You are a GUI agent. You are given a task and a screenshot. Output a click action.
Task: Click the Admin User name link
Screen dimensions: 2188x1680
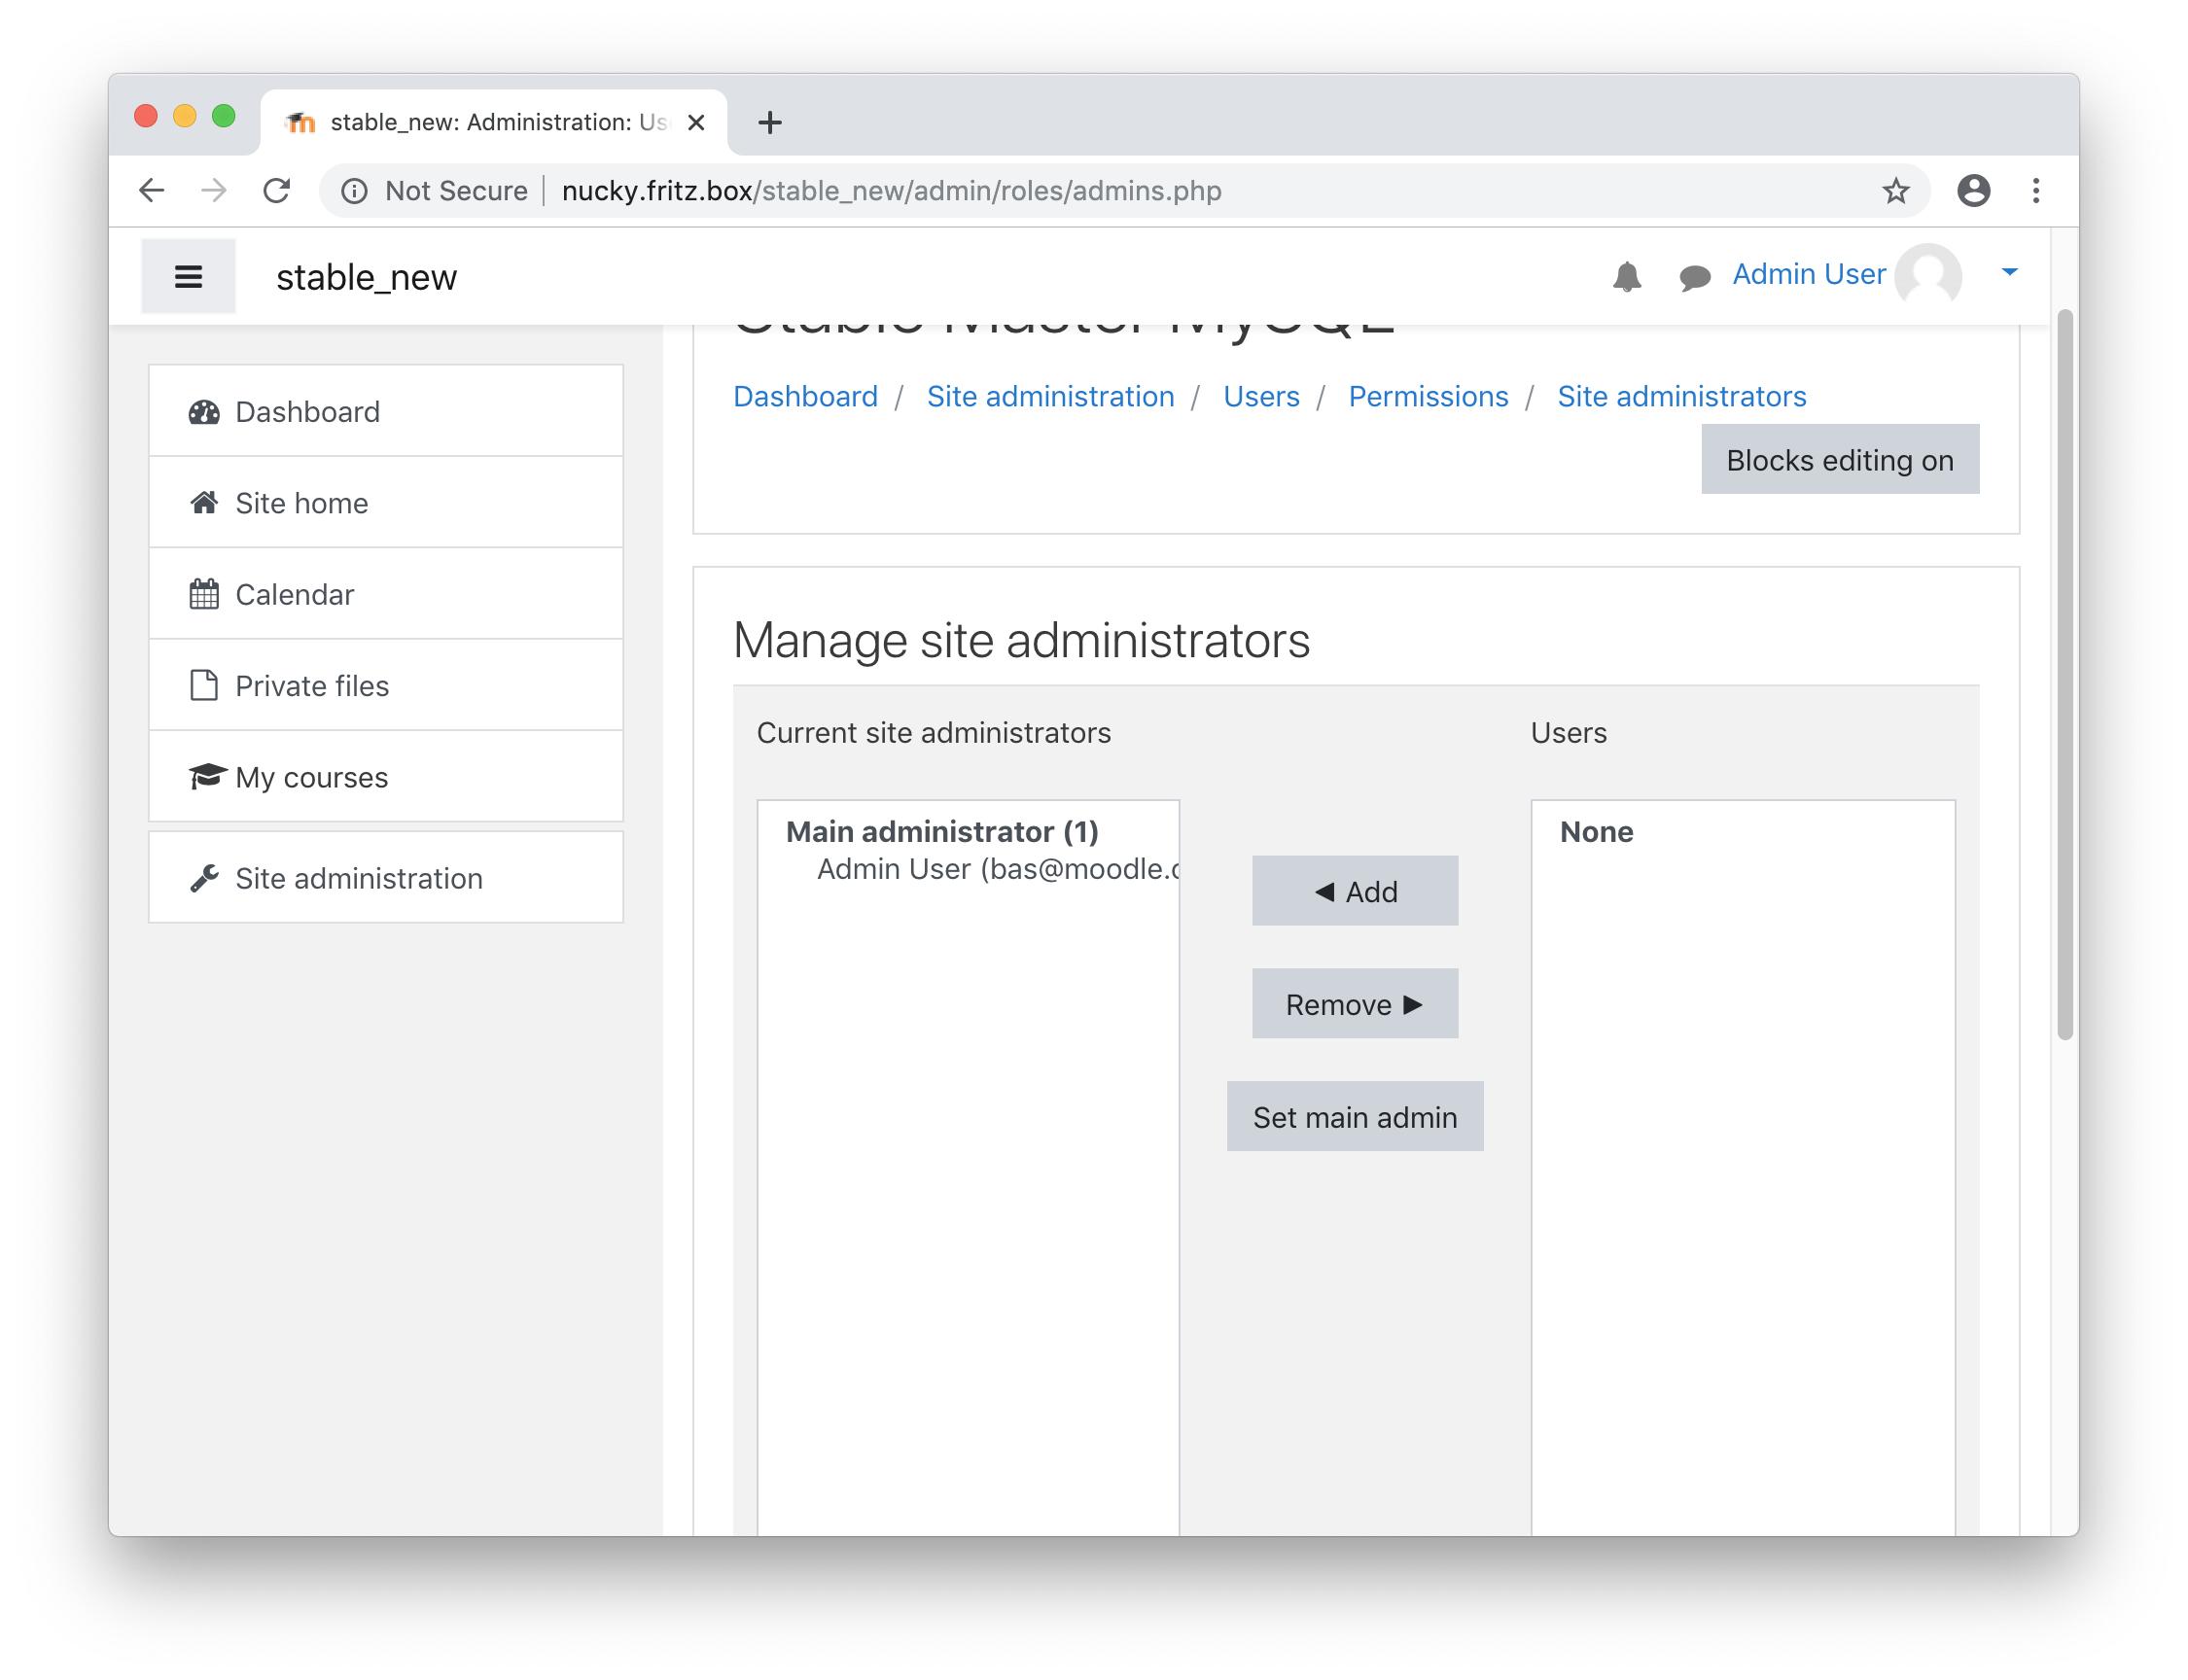click(1808, 274)
